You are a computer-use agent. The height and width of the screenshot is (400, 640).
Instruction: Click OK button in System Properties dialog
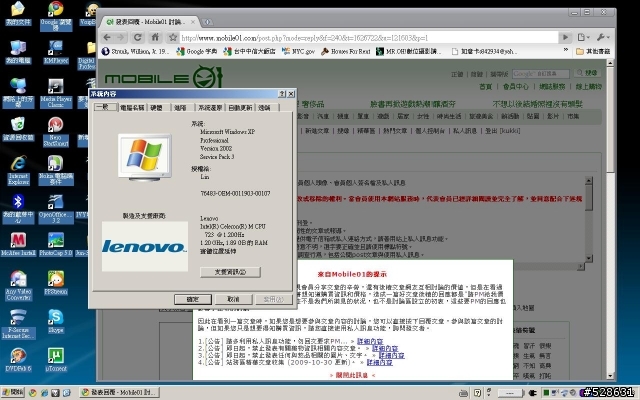point(193,299)
